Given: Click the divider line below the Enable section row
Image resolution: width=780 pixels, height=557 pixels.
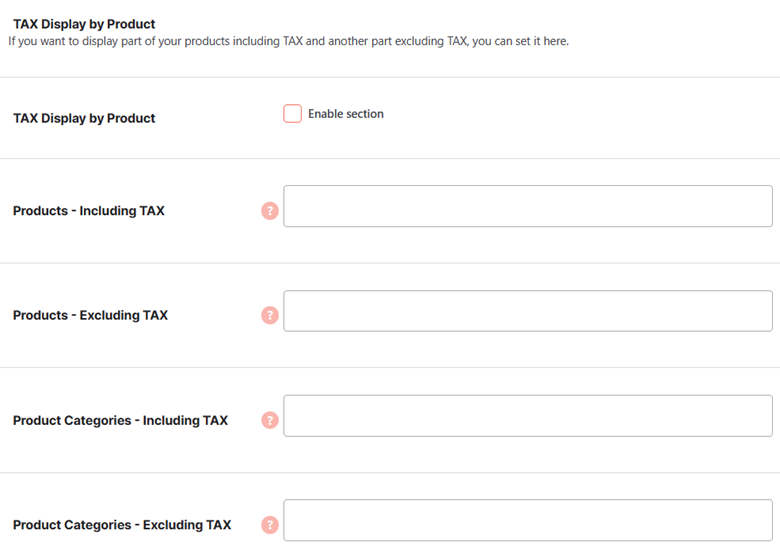Looking at the screenshot, I should pyautogui.click(x=390, y=159).
